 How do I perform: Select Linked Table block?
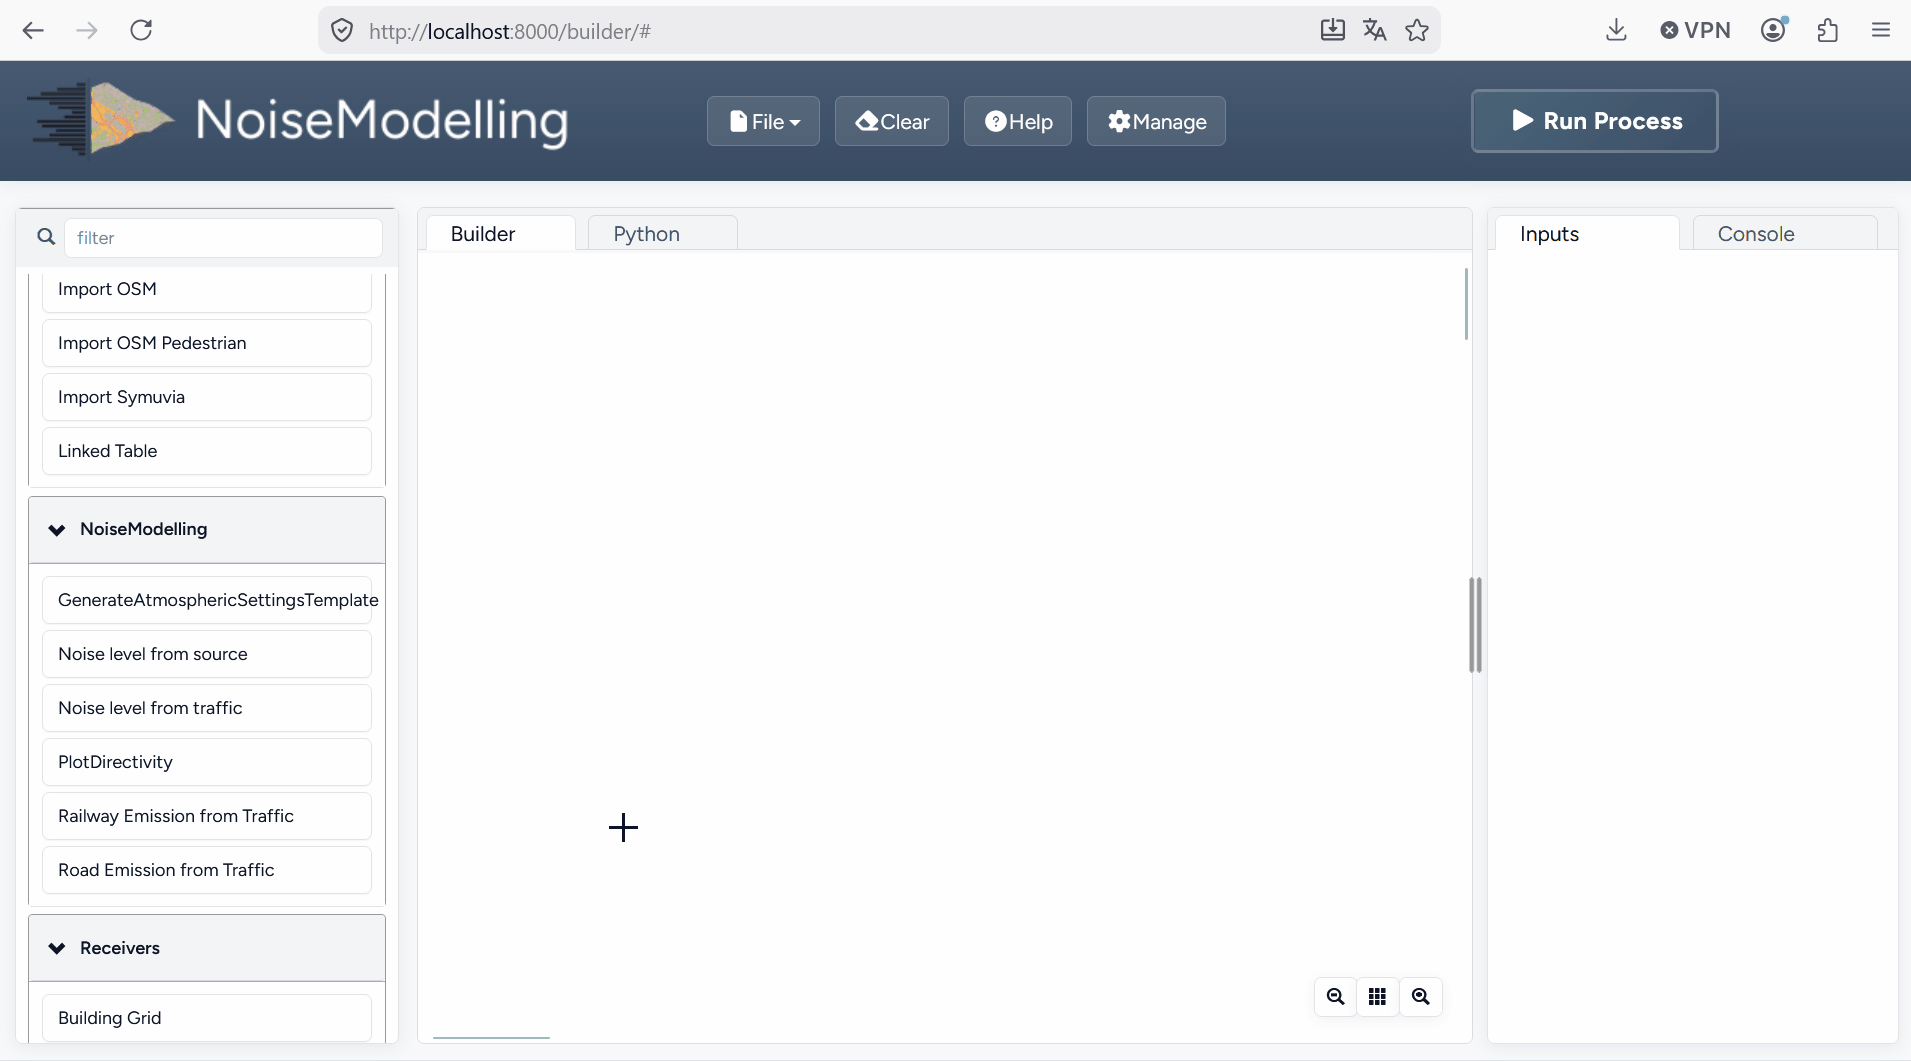click(x=207, y=451)
